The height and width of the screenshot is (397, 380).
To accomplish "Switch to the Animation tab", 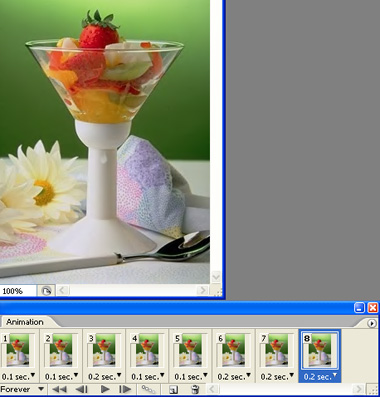I will 25,322.
